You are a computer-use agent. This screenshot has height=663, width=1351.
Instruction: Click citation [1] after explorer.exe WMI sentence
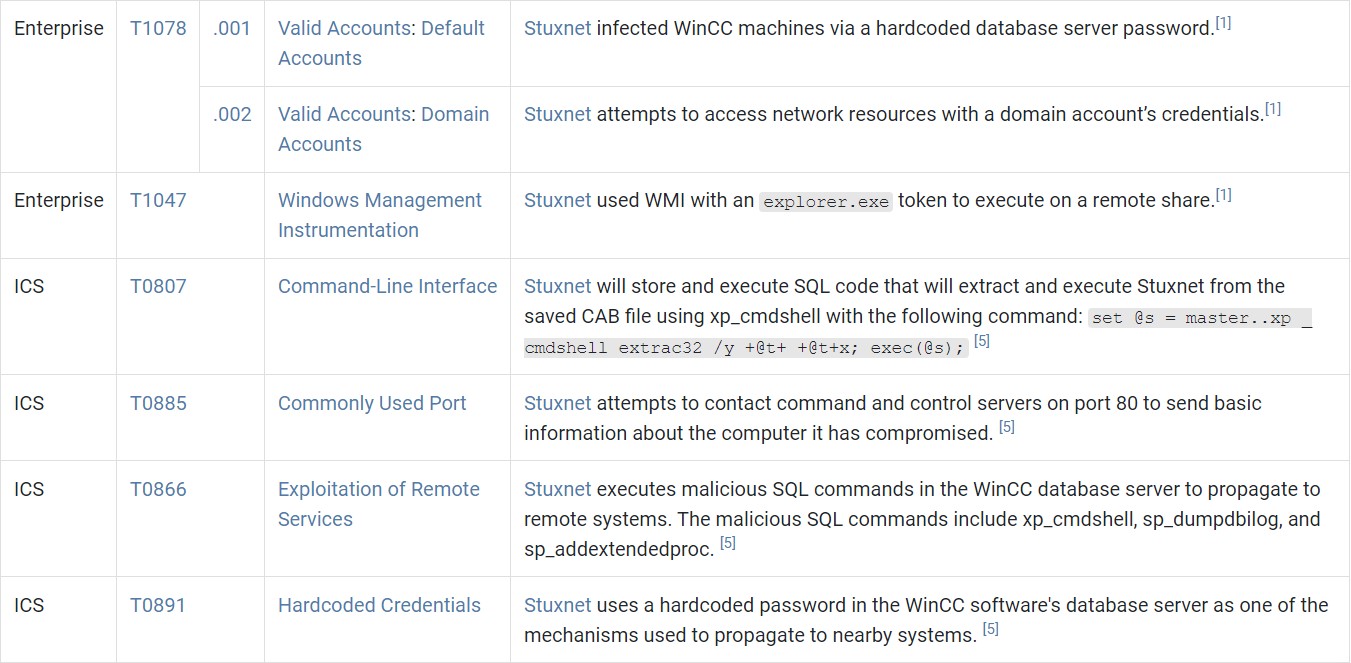(1223, 196)
